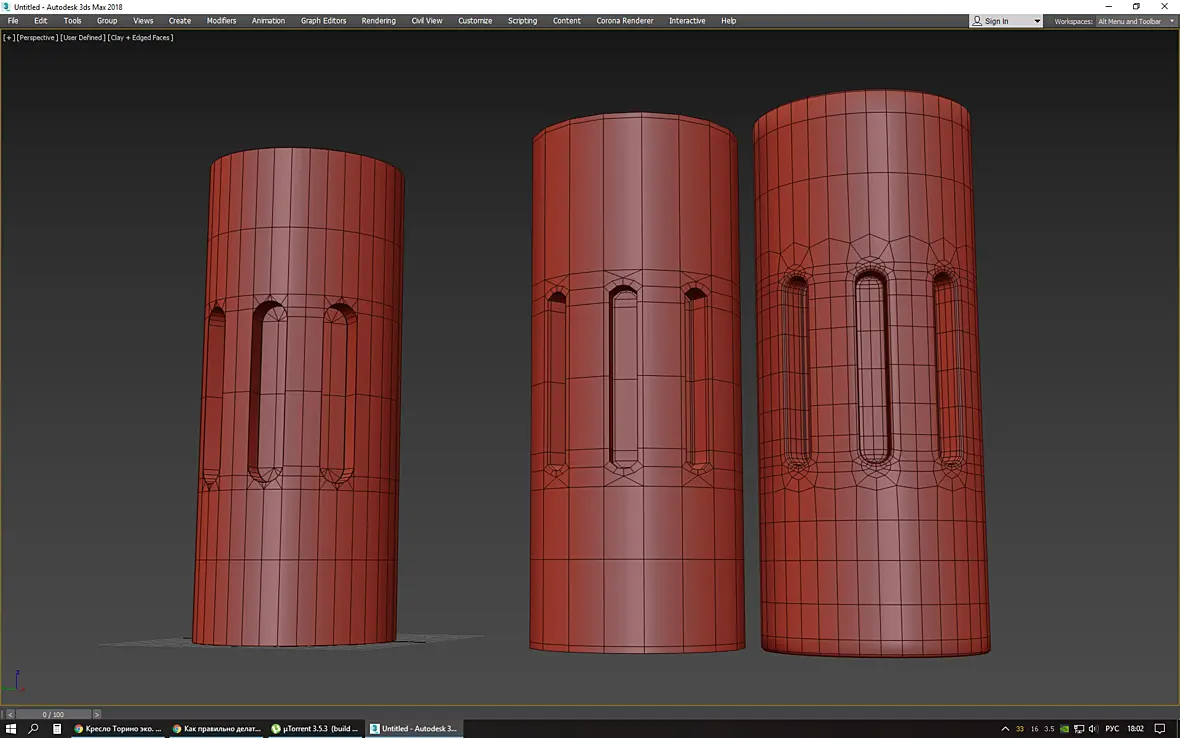This screenshot has width=1180, height=738.
Task: Click the [Clay + Edged Faces] shading label
Action: pyautogui.click(x=140, y=38)
